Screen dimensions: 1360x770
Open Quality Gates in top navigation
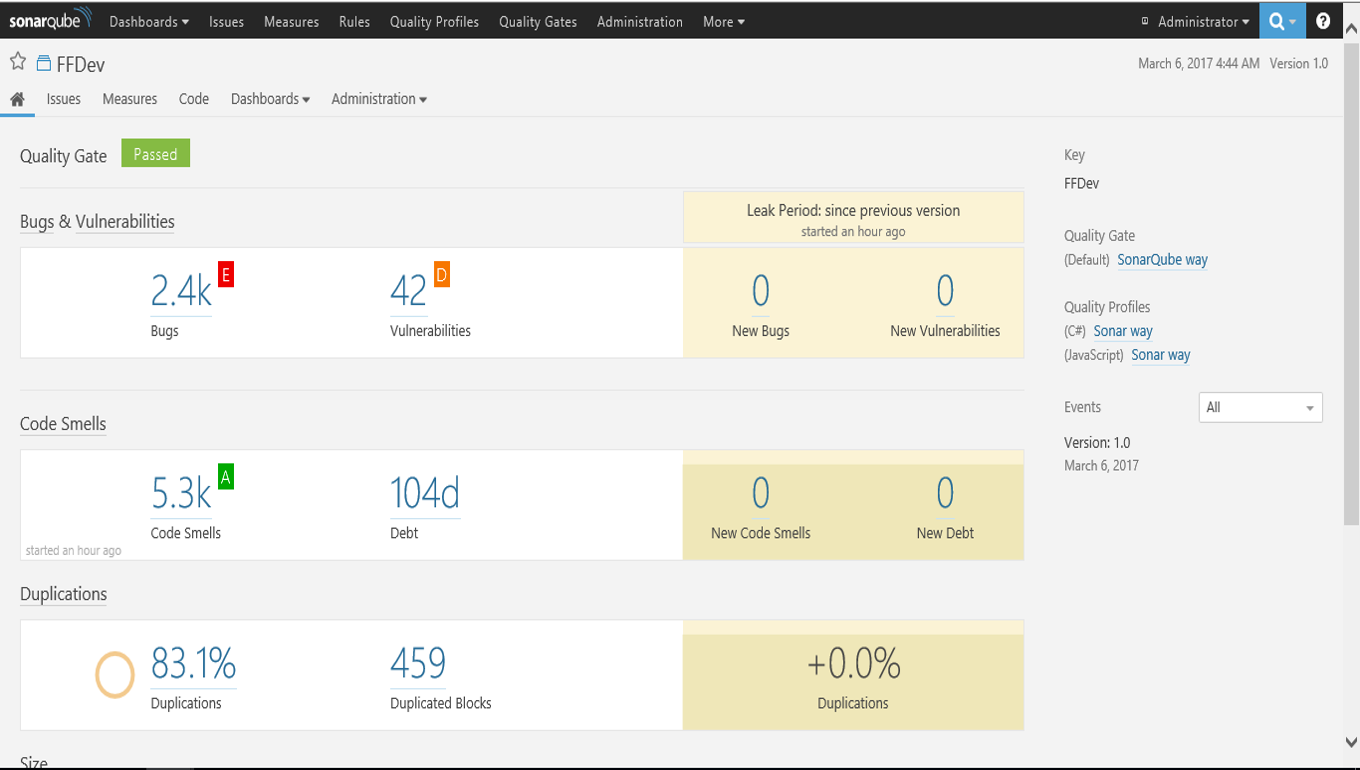point(538,22)
